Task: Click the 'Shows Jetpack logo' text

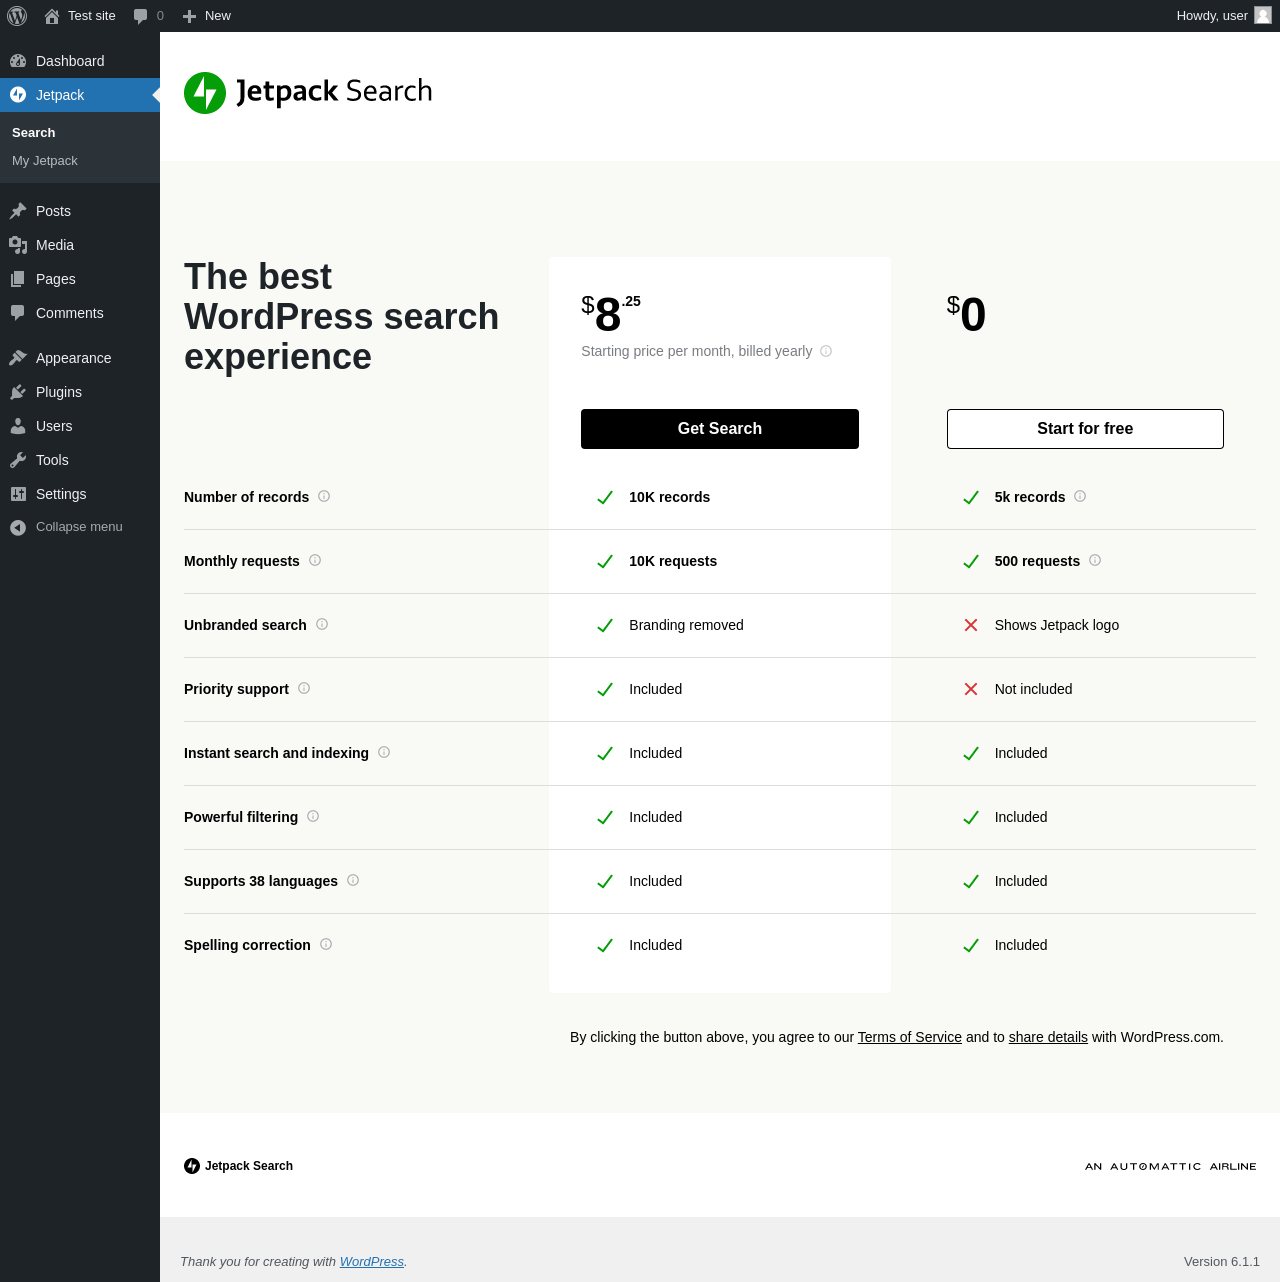Action: (x=1057, y=625)
